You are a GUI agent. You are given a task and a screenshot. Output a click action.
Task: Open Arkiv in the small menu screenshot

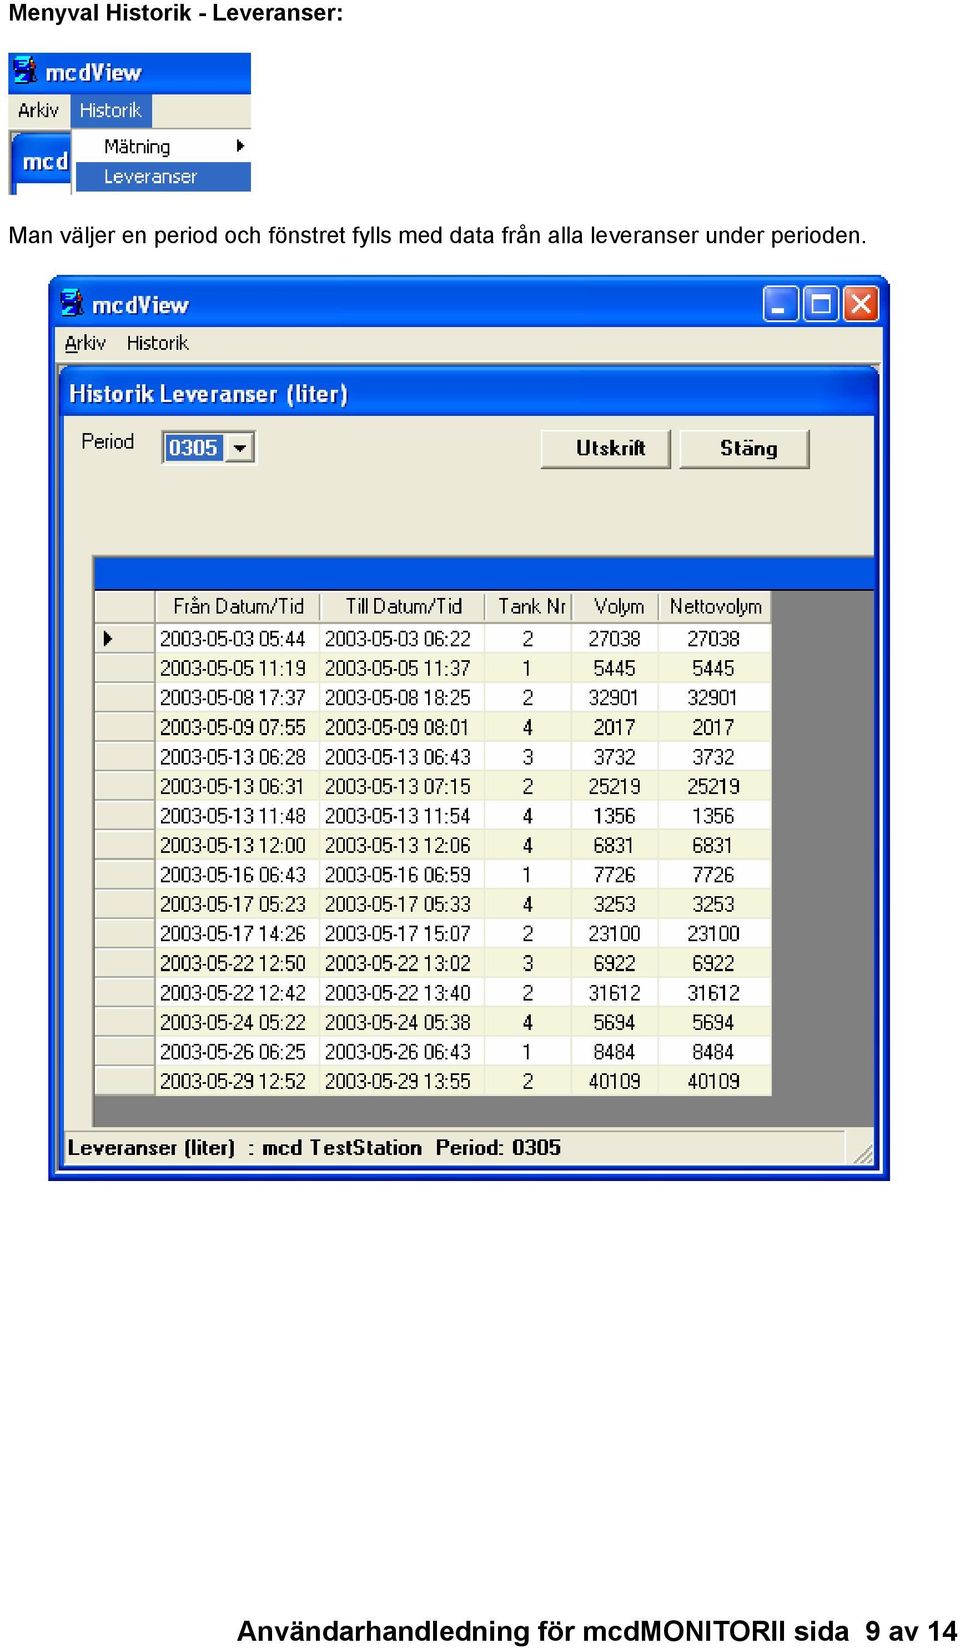[x=38, y=110]
